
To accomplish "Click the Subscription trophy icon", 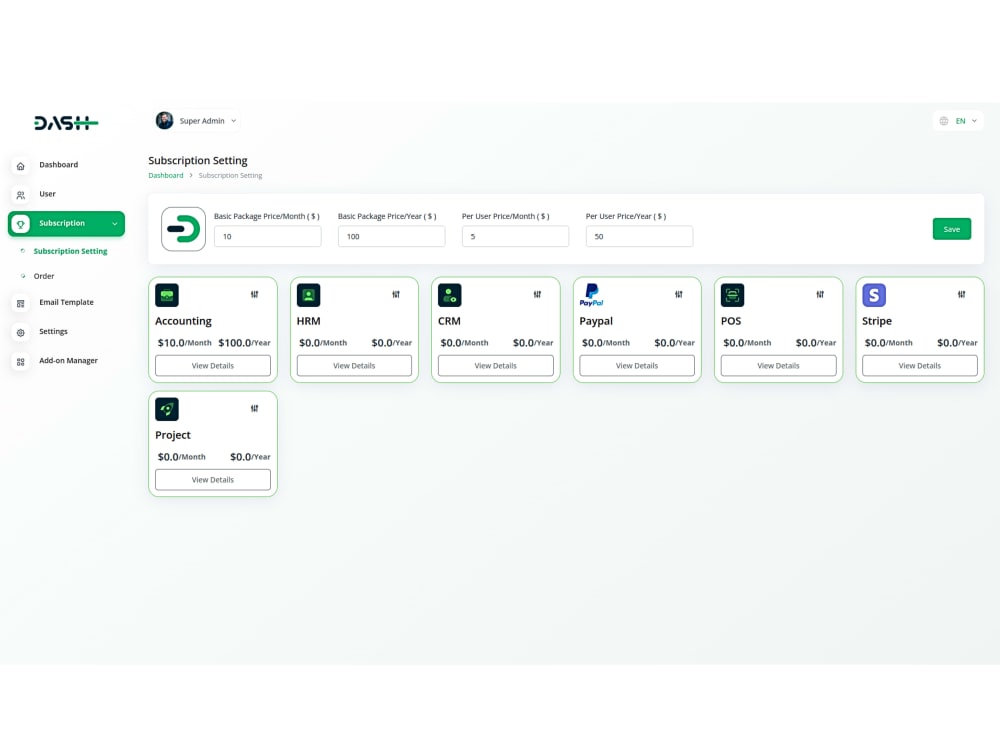I will pos(20,224).
